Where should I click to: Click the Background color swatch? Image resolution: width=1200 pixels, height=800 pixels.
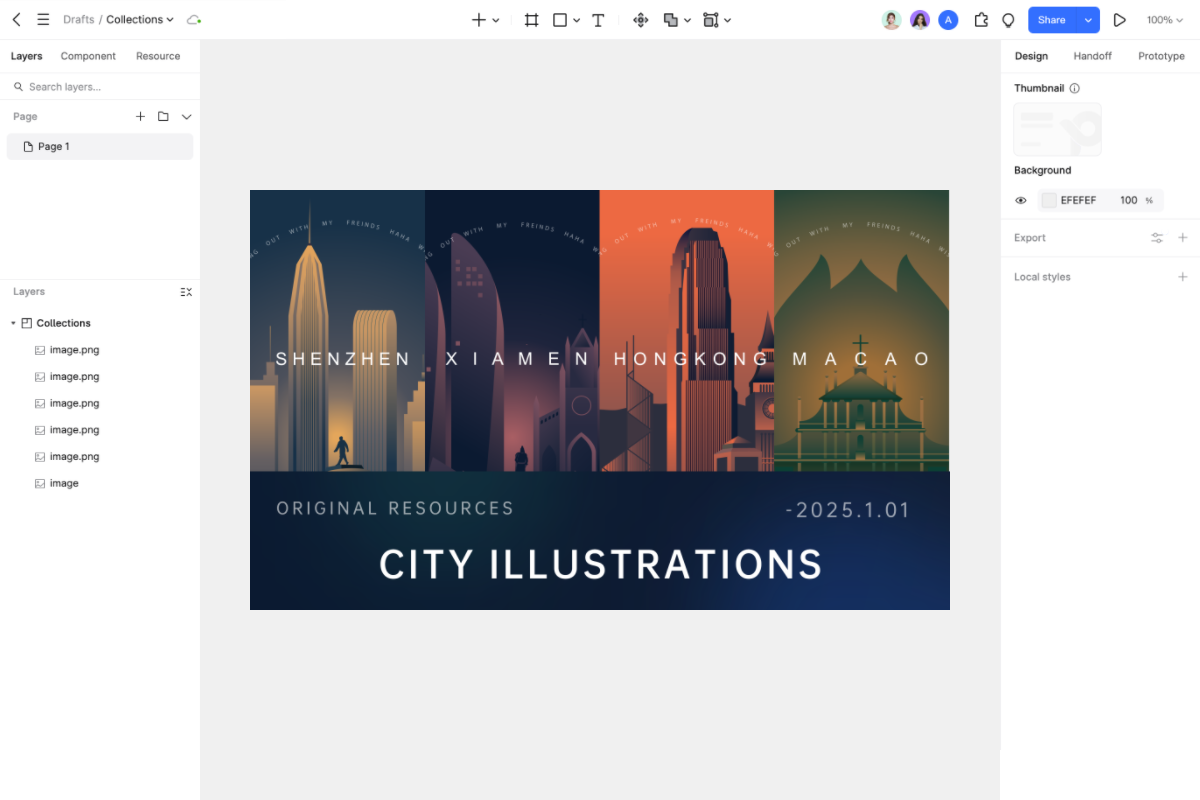coord(1049,200)
